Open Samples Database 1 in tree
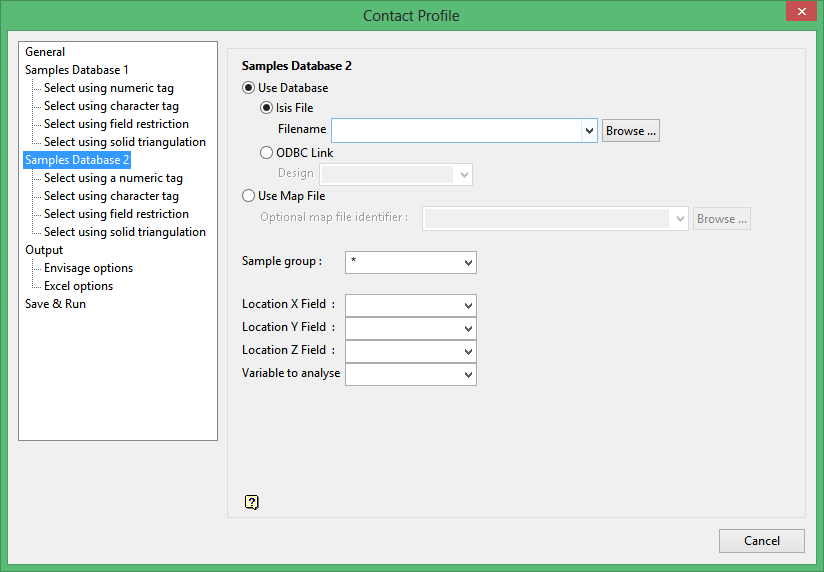 click(x=77, y=70)
